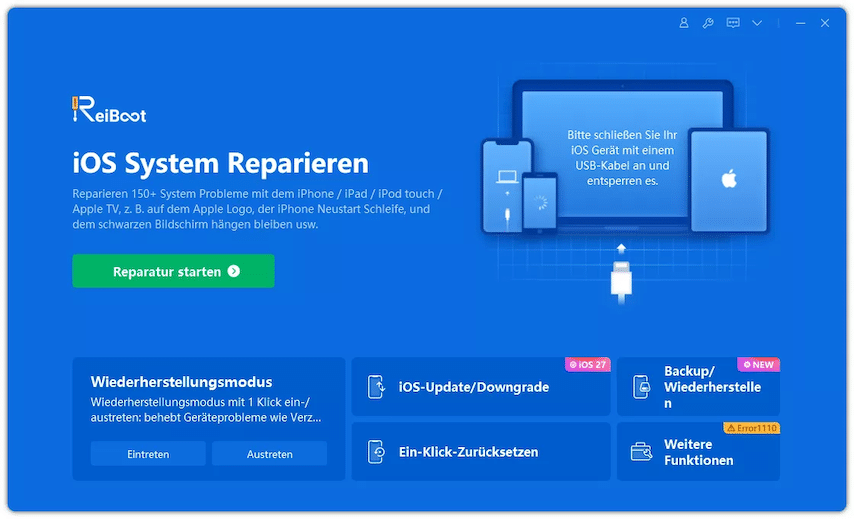Click the tablet with Apple logo illustration

(729, 180)
